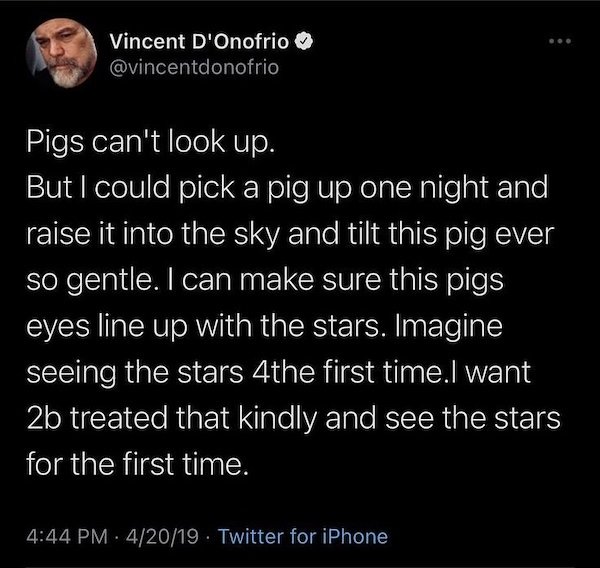Click the Twitter for iPhone source link
The height and width of the screenshot is (568, 600).
[302, 535]
